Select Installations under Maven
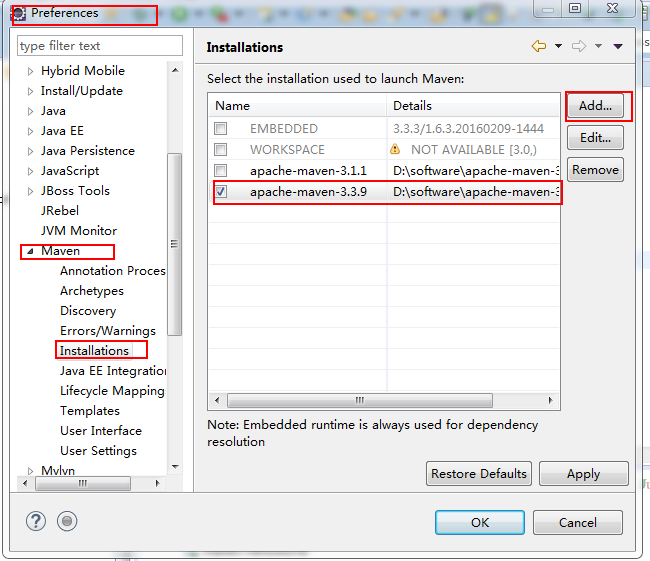The width and height of the screenshot is (650, 561). [94, 350]
